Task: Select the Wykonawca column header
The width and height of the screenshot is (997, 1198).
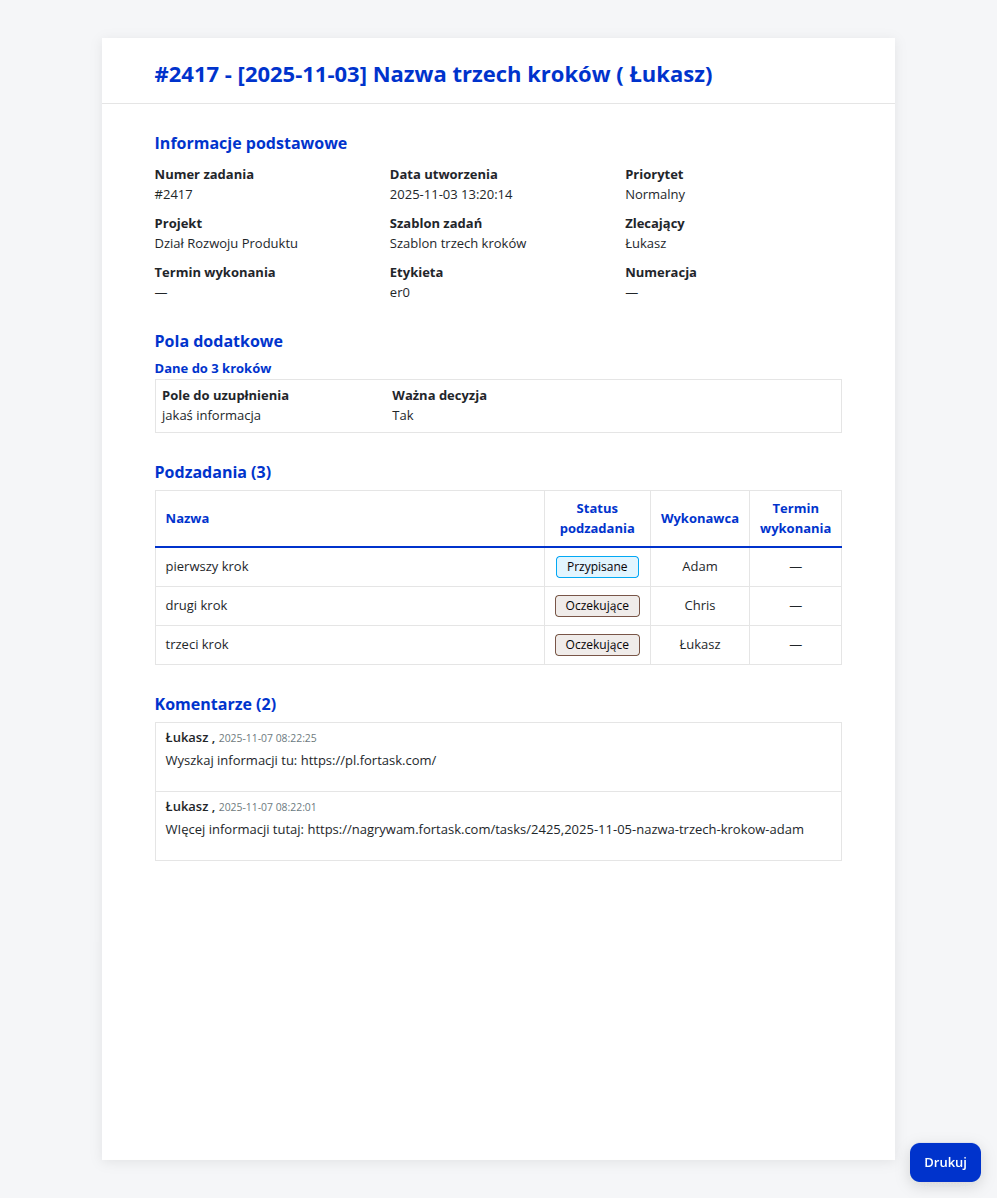Action: (699, 518)
